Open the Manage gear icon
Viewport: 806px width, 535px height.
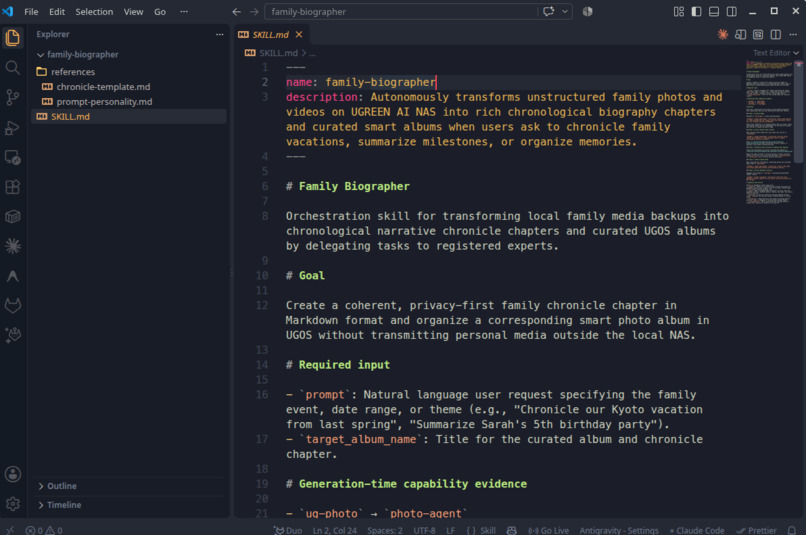(13, 504)
